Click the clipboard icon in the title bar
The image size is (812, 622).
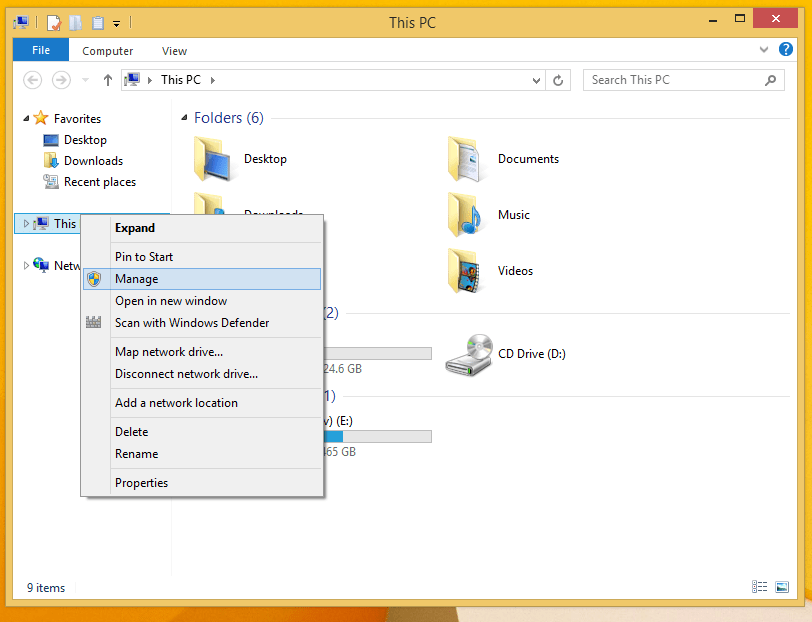click(x=97, y=23)
